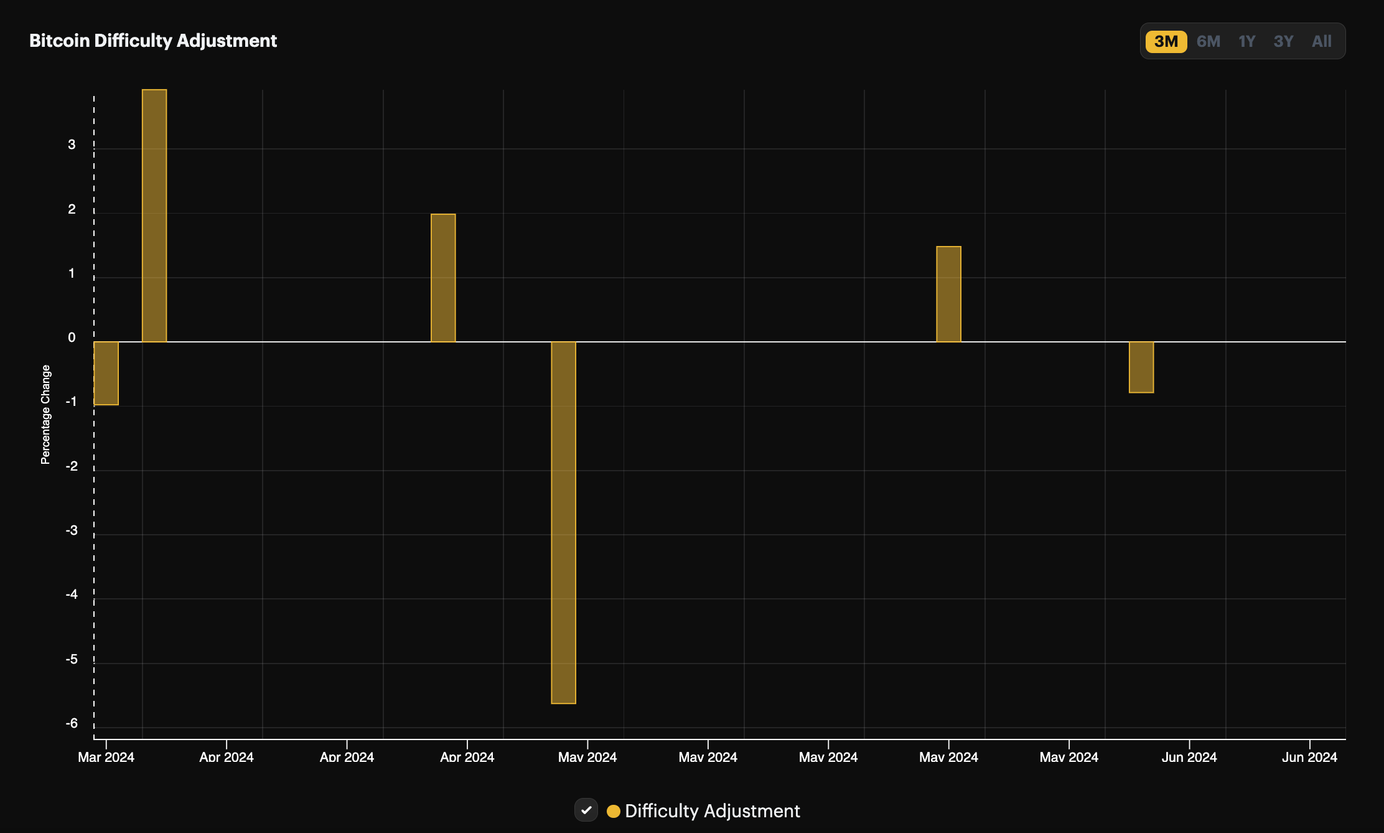Click the yellow Difficulty Adjustment legend dot

612,810
